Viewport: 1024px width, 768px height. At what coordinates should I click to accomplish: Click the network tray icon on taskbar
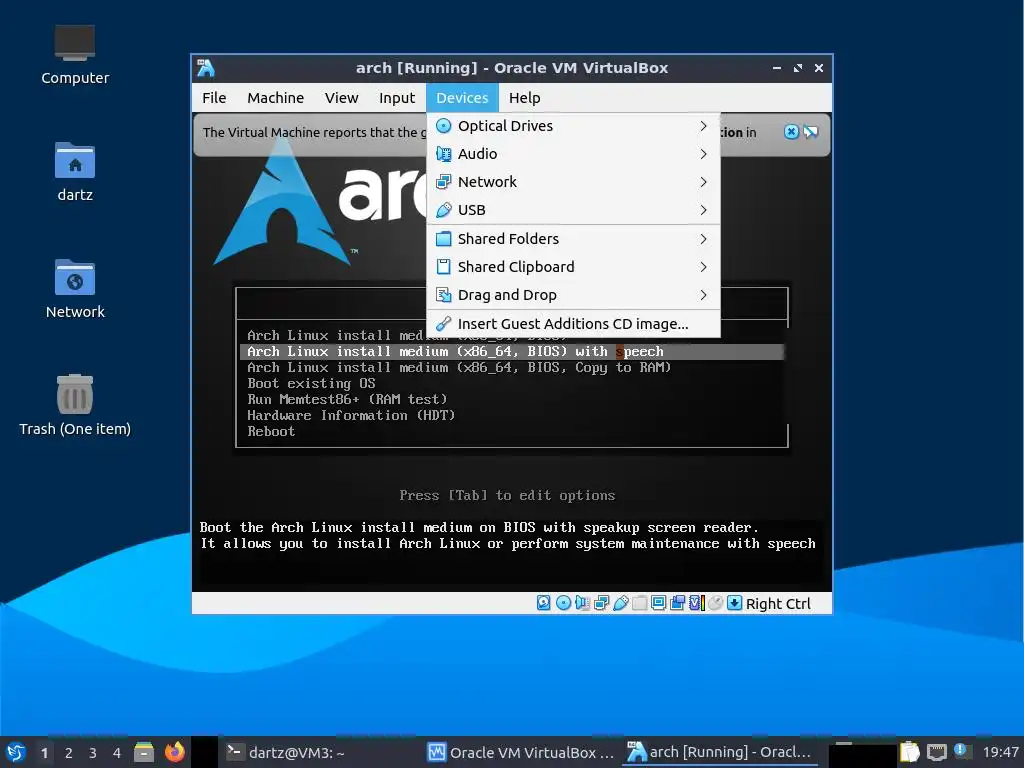click(936, 752)
